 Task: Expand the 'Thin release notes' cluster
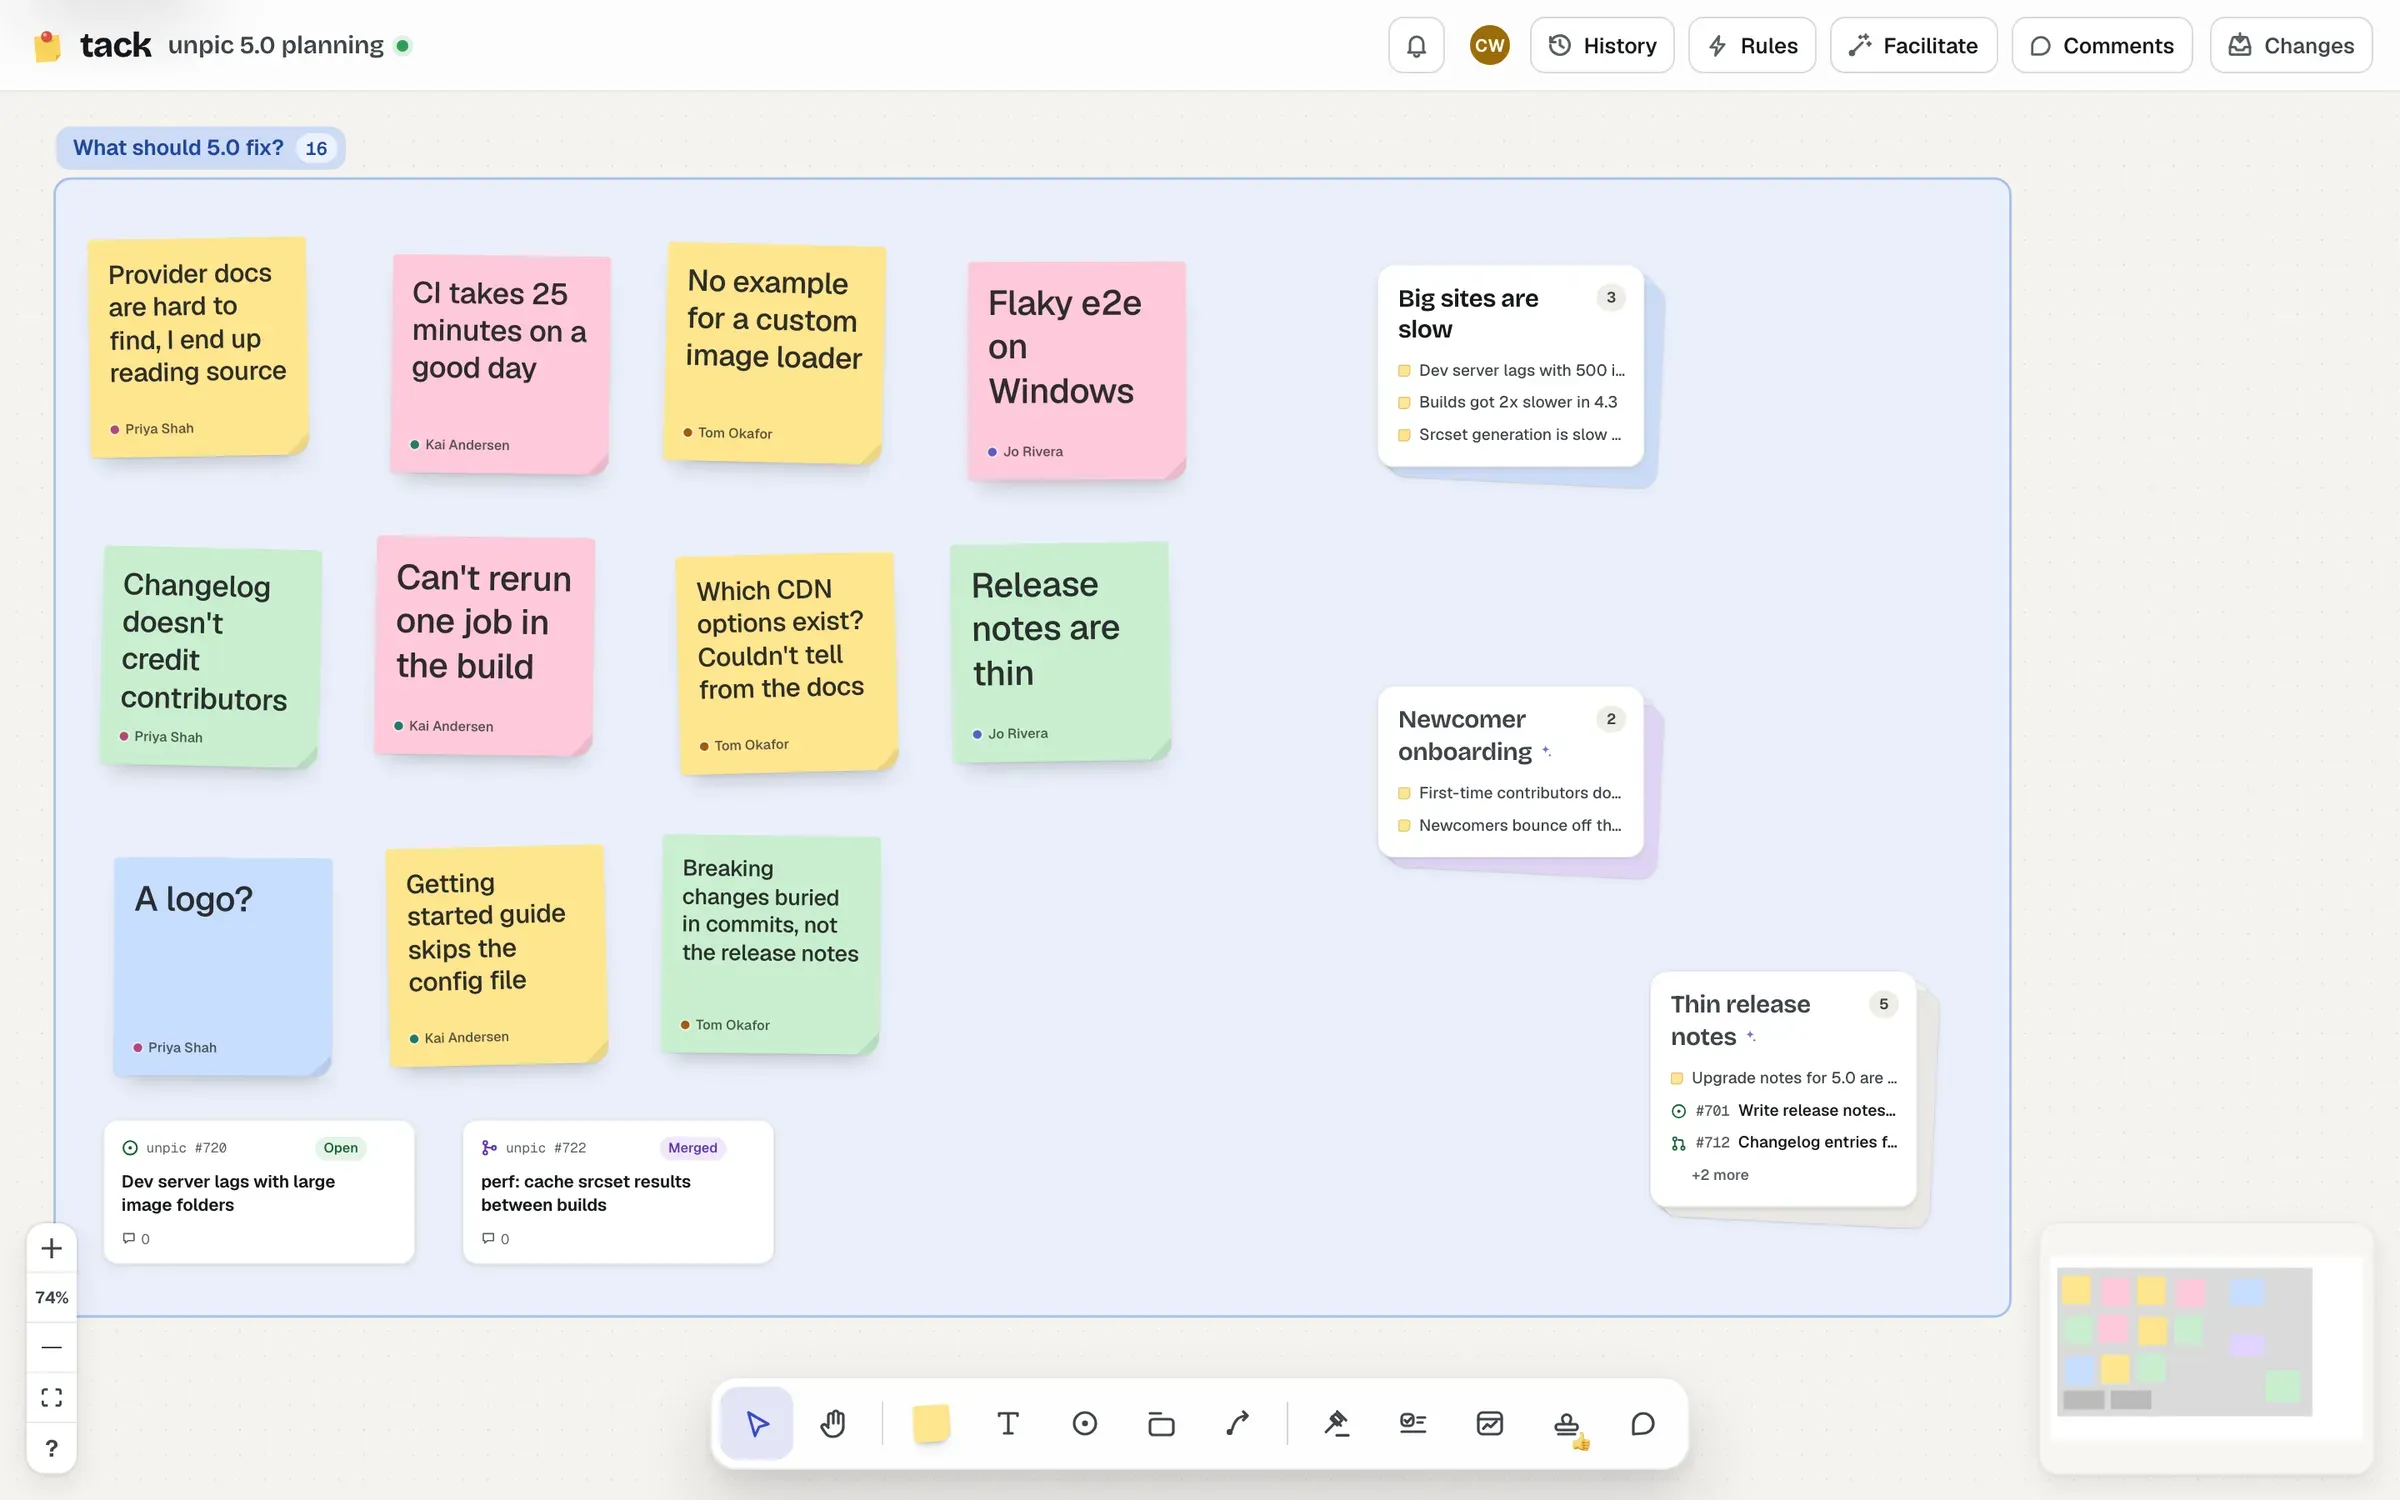point(1783,1089)
